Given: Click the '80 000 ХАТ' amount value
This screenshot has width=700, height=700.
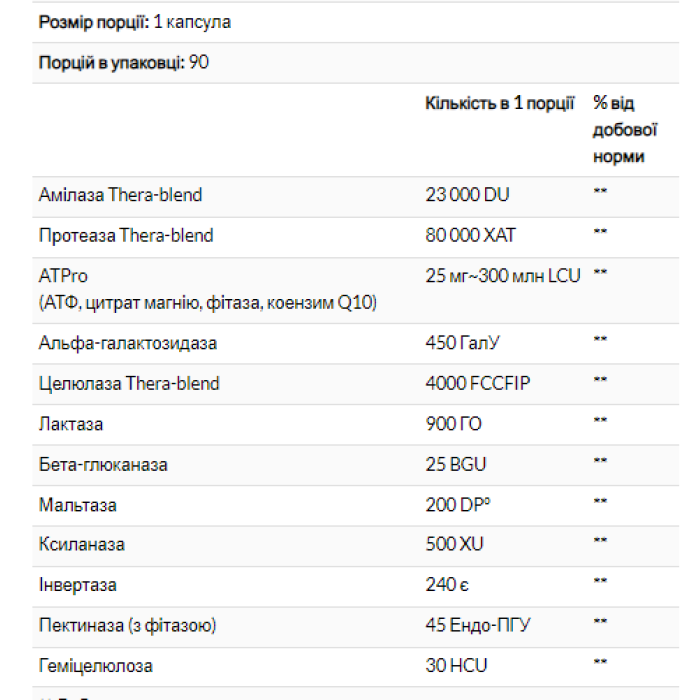Looking at the screenshot, I should click(471, 236).
